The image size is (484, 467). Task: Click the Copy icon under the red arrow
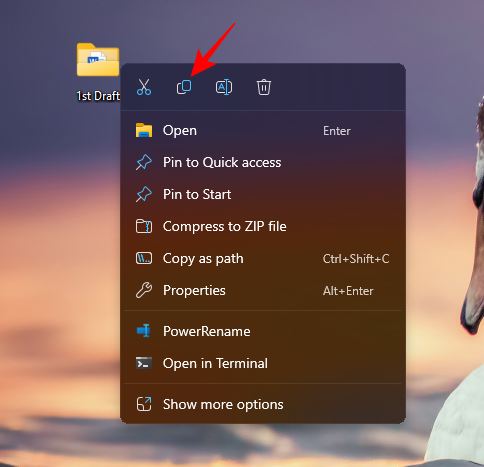[184, 87]
